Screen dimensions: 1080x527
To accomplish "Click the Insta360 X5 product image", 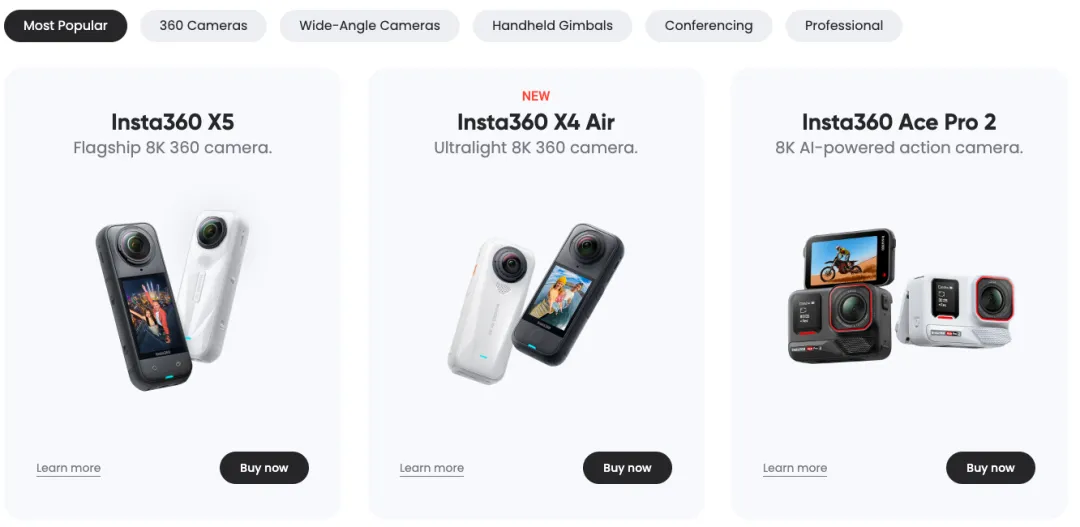I will click(x=172, y=298).
